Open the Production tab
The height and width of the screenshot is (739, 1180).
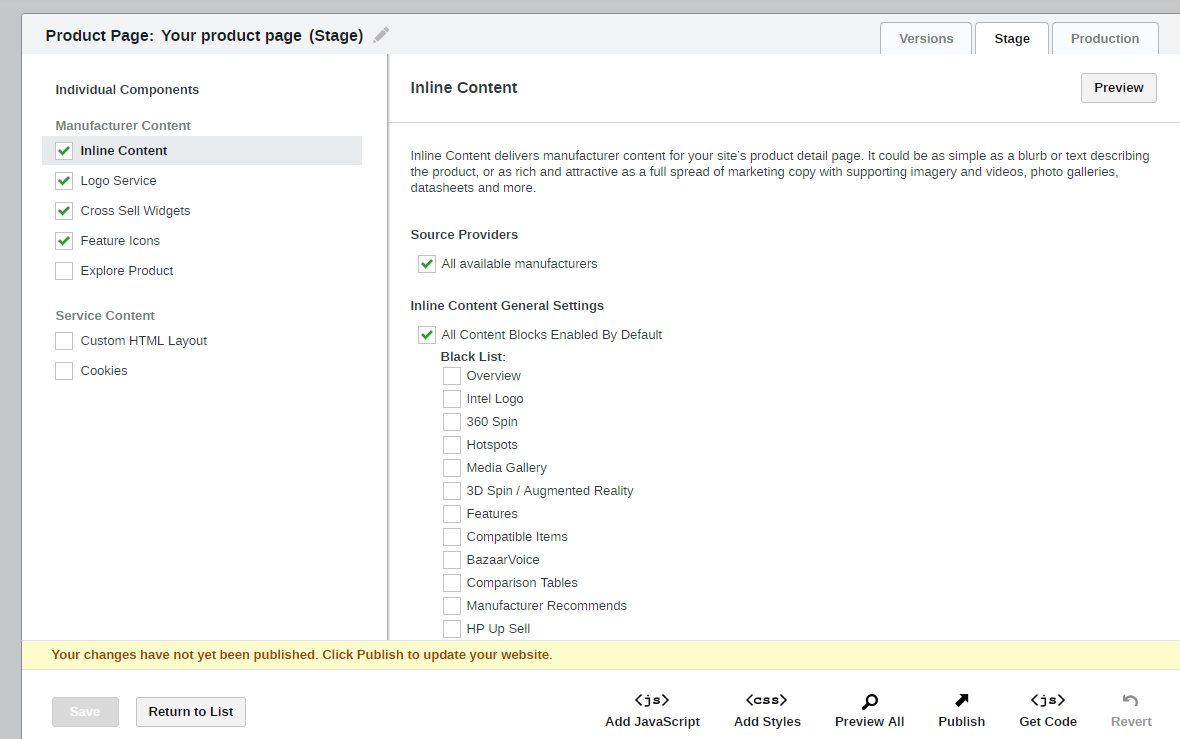pos(1105,38)
